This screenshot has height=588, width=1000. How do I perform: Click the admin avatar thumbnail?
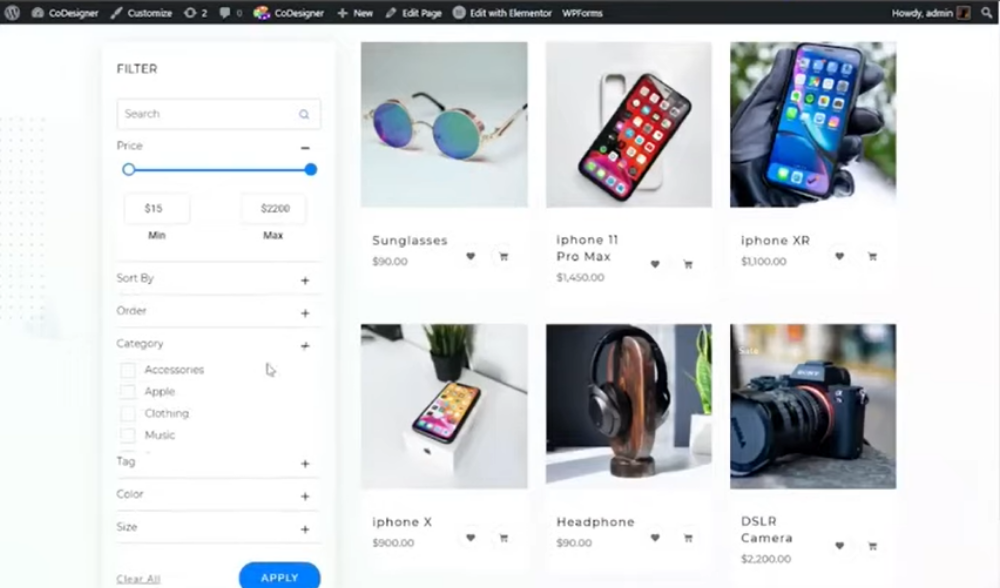[963, 13]
